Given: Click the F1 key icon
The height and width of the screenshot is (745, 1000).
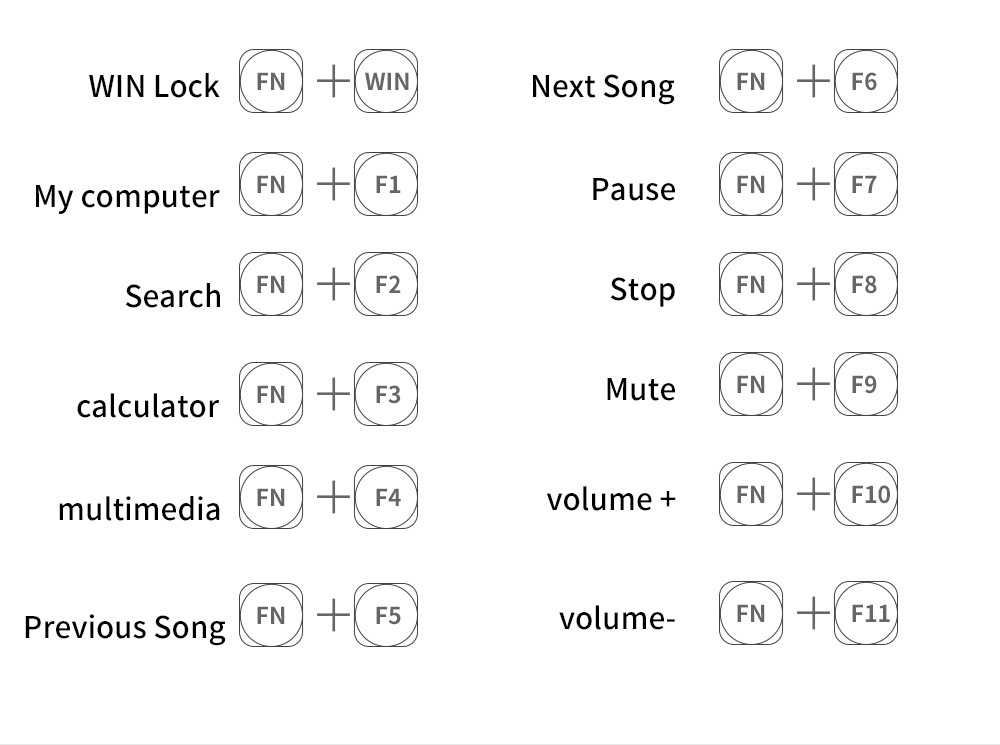Looking at the screenshot, I should click(386, 184).
